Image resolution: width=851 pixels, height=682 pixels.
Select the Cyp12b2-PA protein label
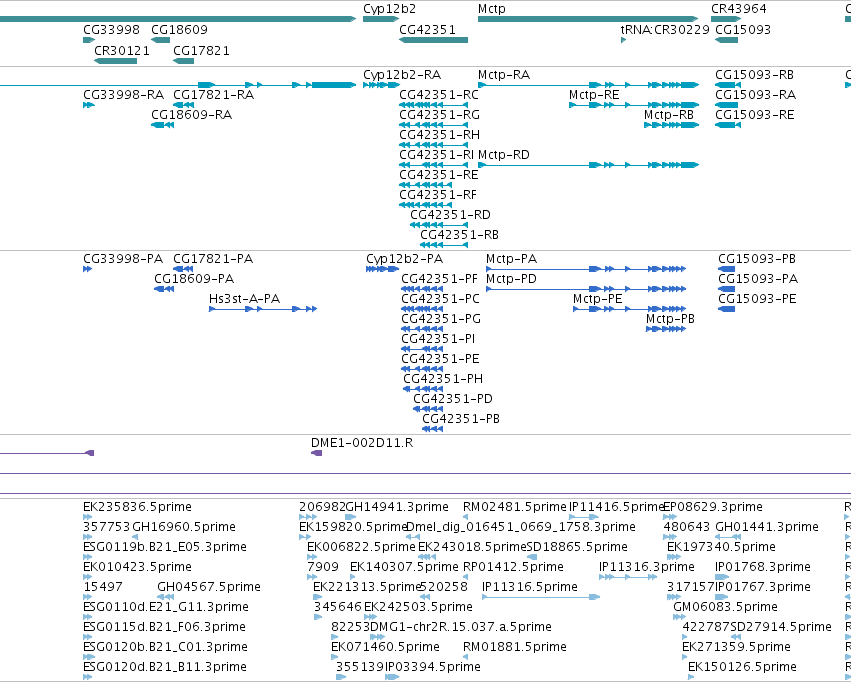pyautogui.click(x=405, y=259)
